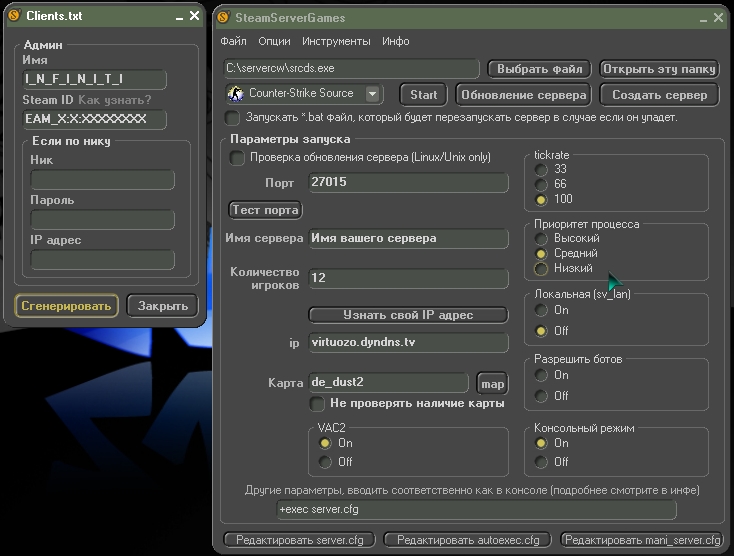
Task: Set Консольный режим to Off
Action: point(541,462)
